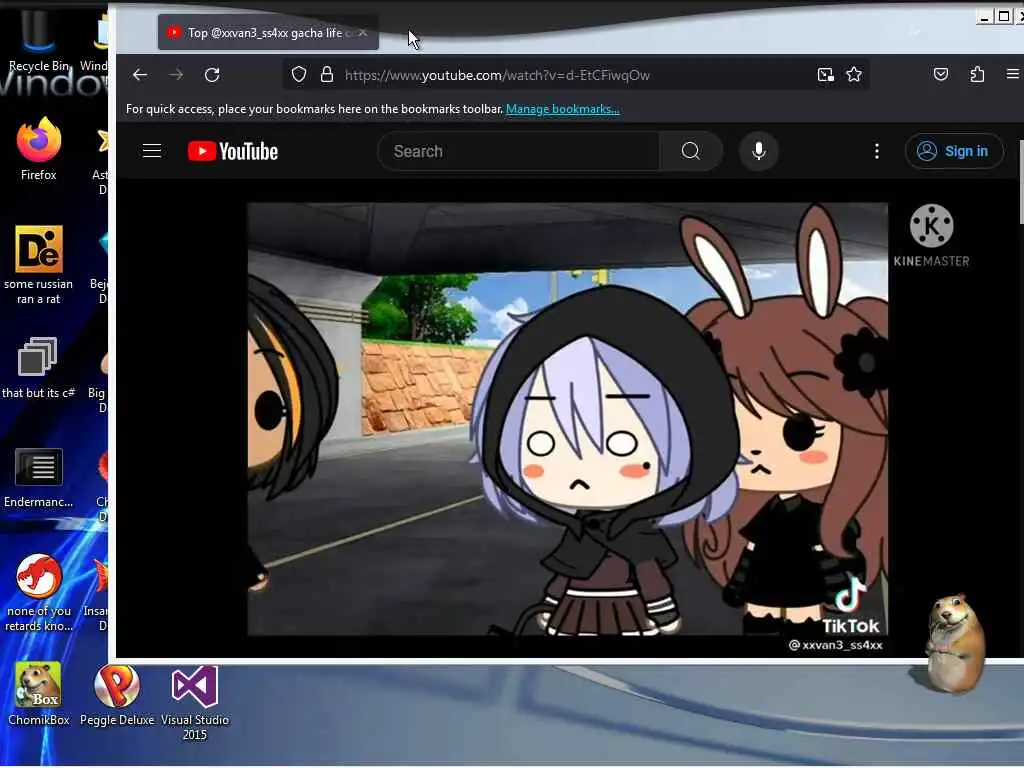This screenshot has width=1024, height=768.
Task: Click the forward navigation arrow
Action: point(176,75)
